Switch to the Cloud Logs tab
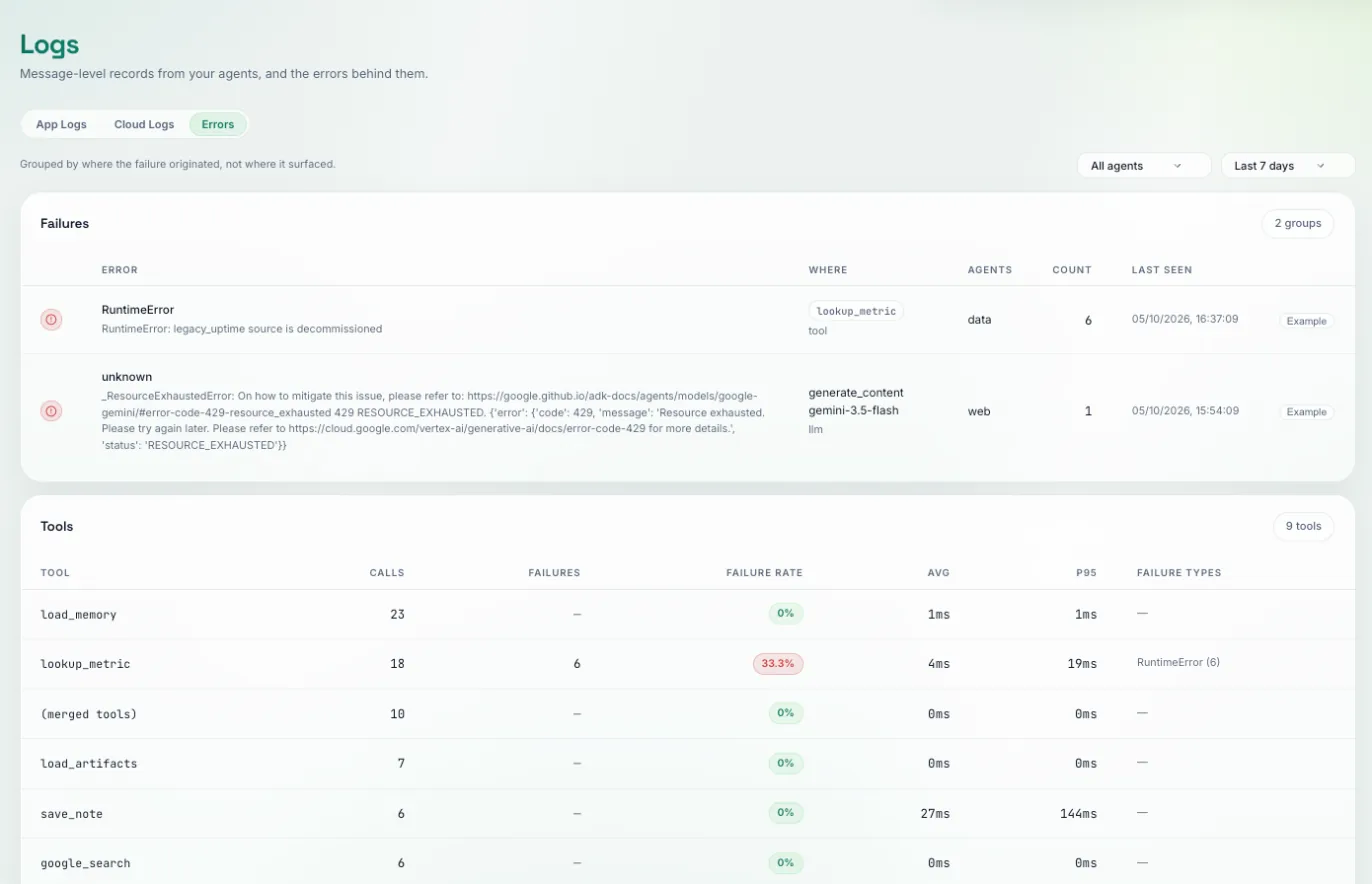The image size is (1372, 884). pos(144,125)
